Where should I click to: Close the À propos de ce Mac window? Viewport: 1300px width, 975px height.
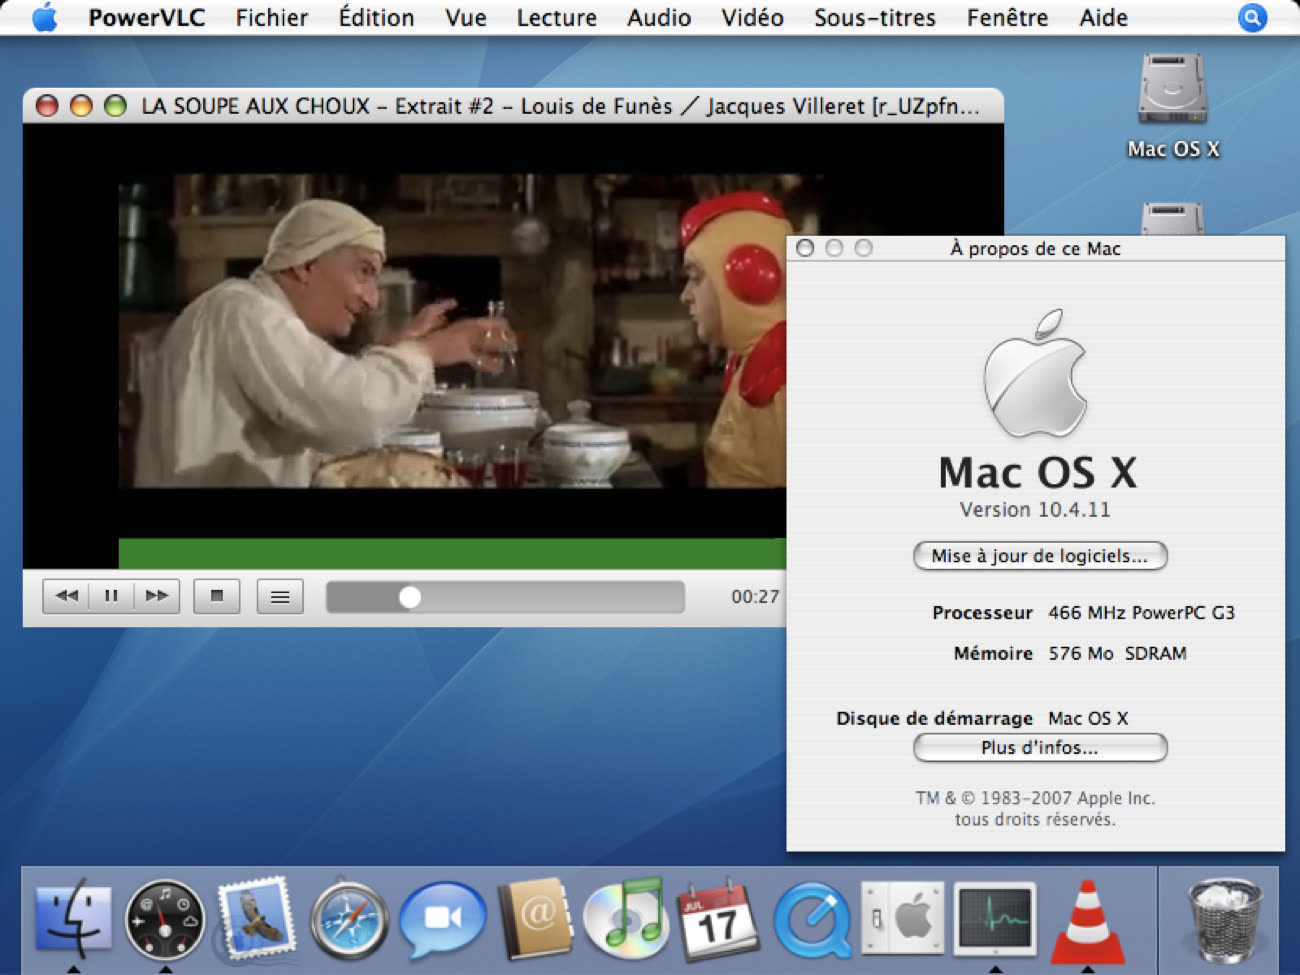pyautogui.click(x=805, y=248)
